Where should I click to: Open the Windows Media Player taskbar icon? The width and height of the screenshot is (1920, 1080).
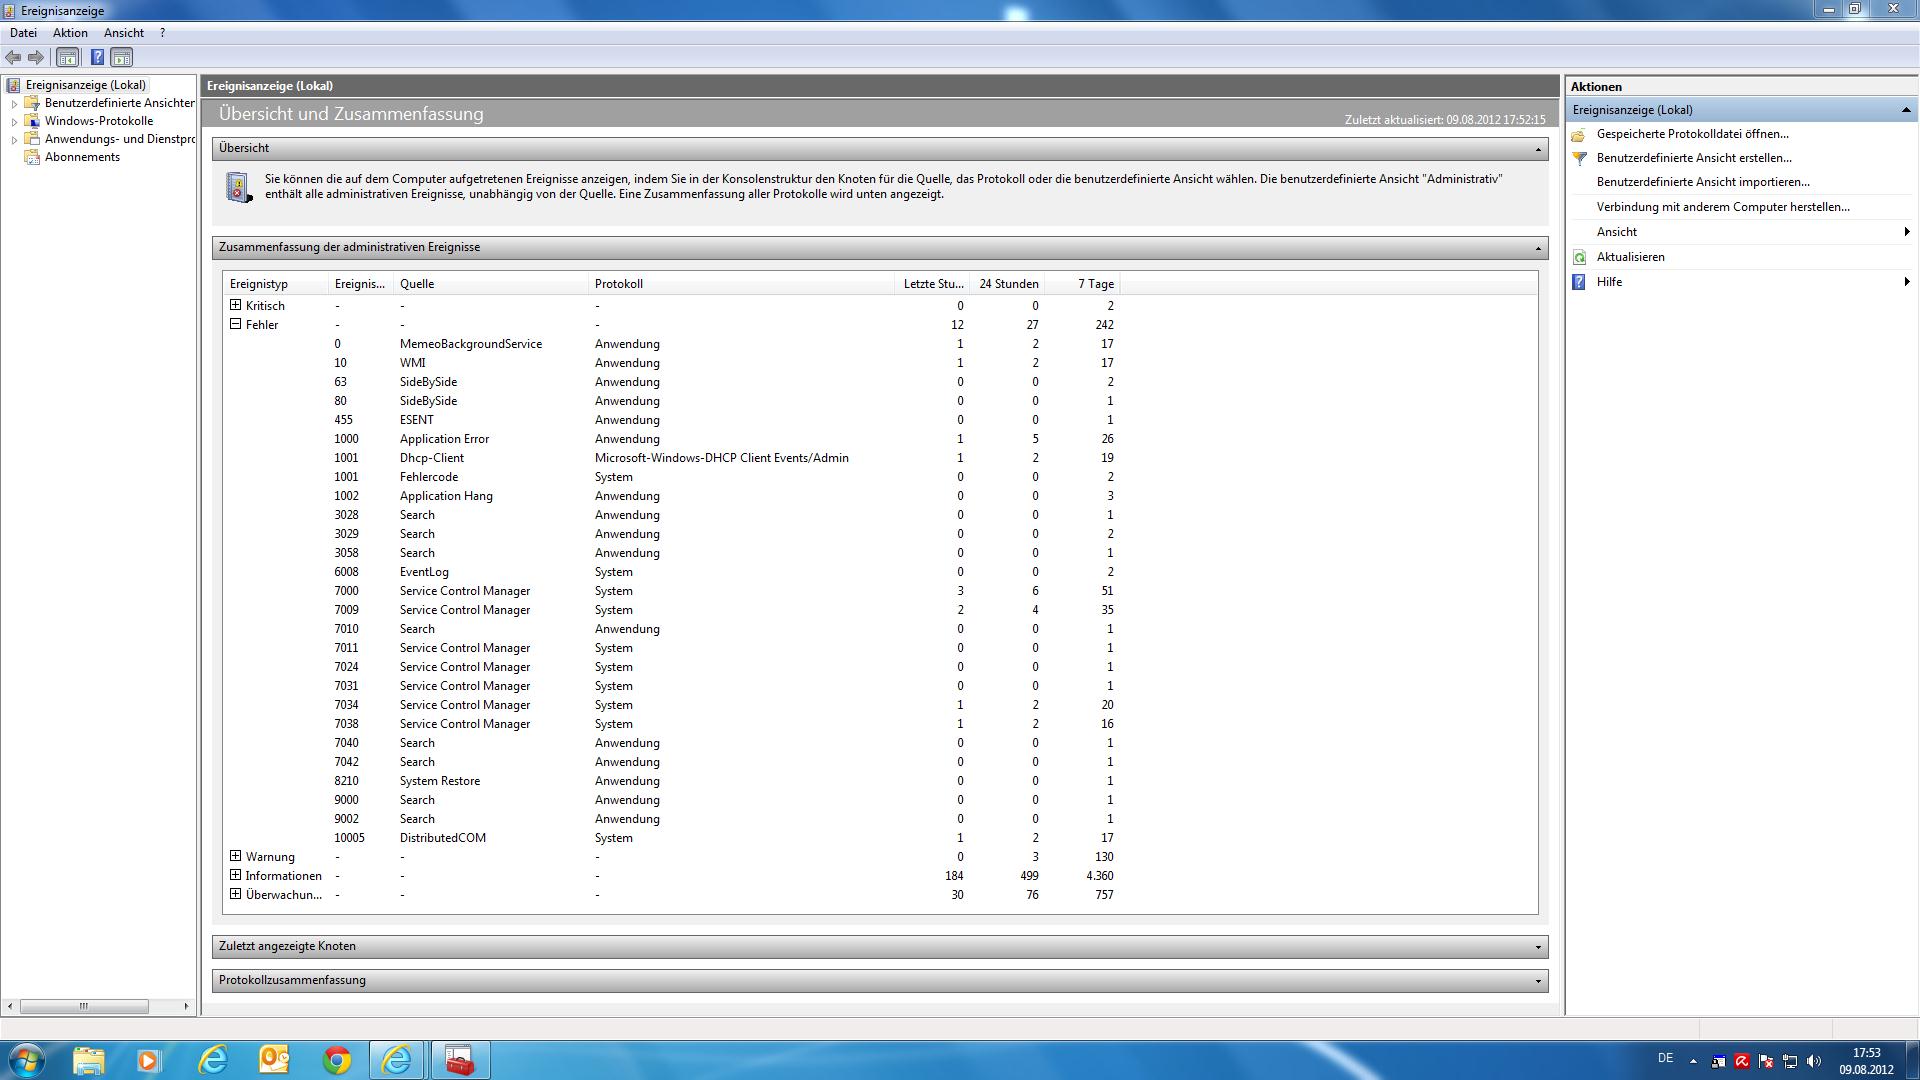coord(149,1060)
